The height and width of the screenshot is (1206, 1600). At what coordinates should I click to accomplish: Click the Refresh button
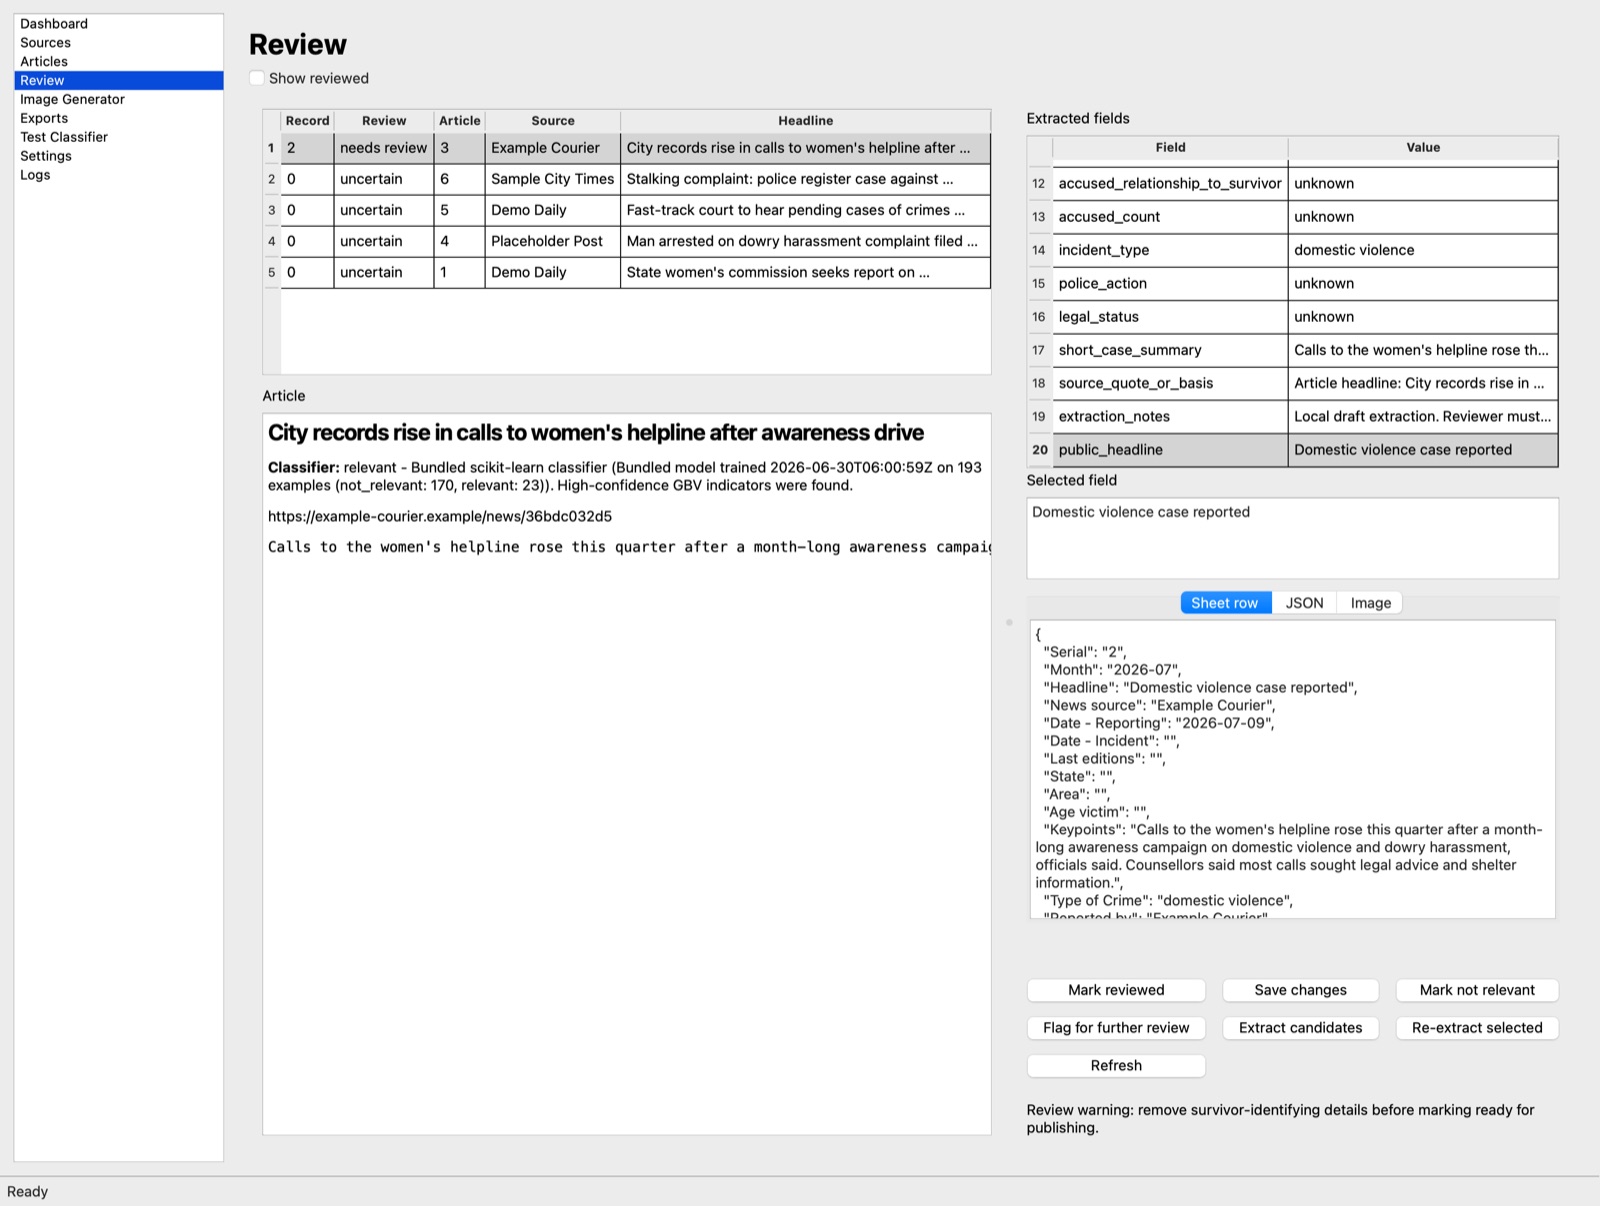tap(1116, 1066)
